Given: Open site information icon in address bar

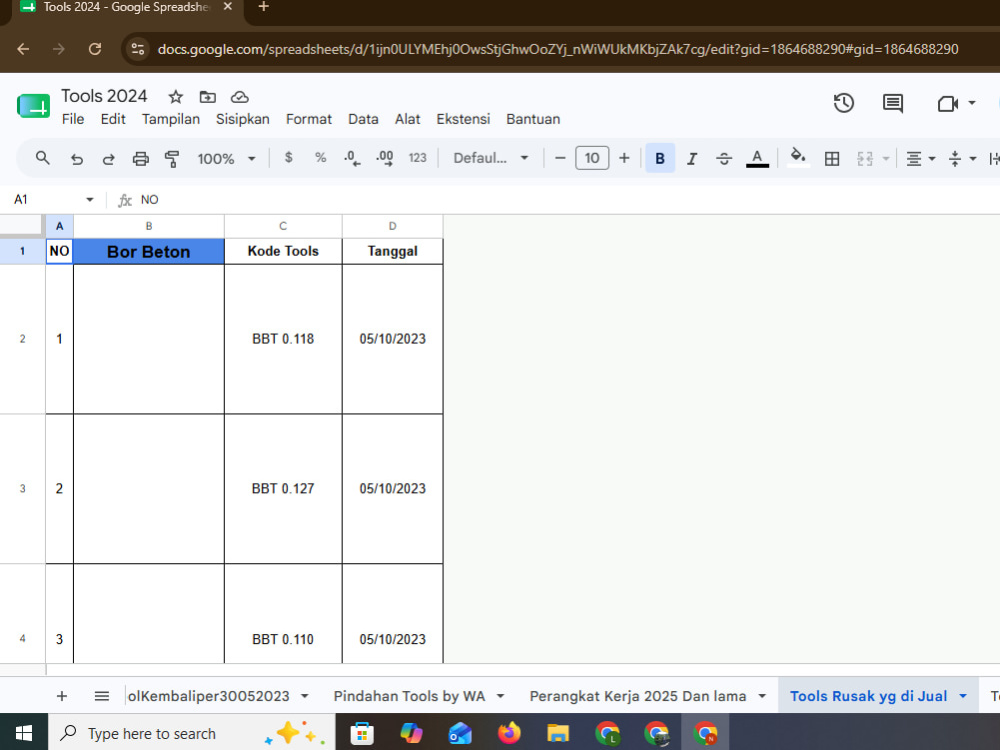Looking at the screenshot, I should [137, 48].
